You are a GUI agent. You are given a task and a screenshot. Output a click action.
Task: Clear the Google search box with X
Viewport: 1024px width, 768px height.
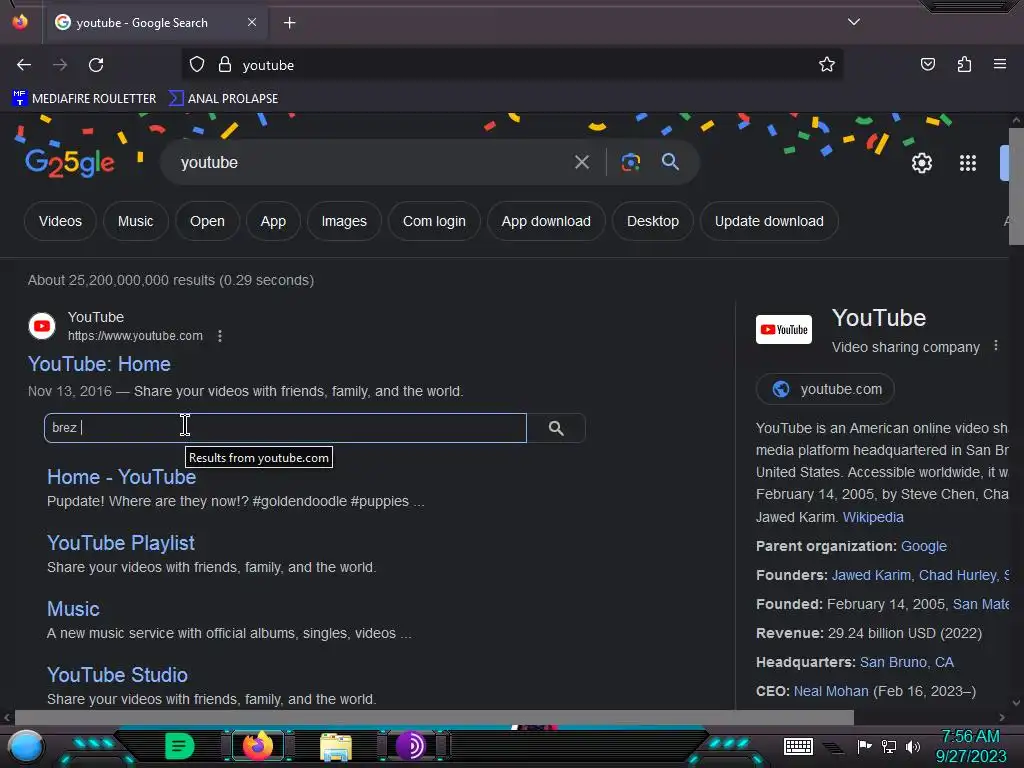[x=581, y=162]
